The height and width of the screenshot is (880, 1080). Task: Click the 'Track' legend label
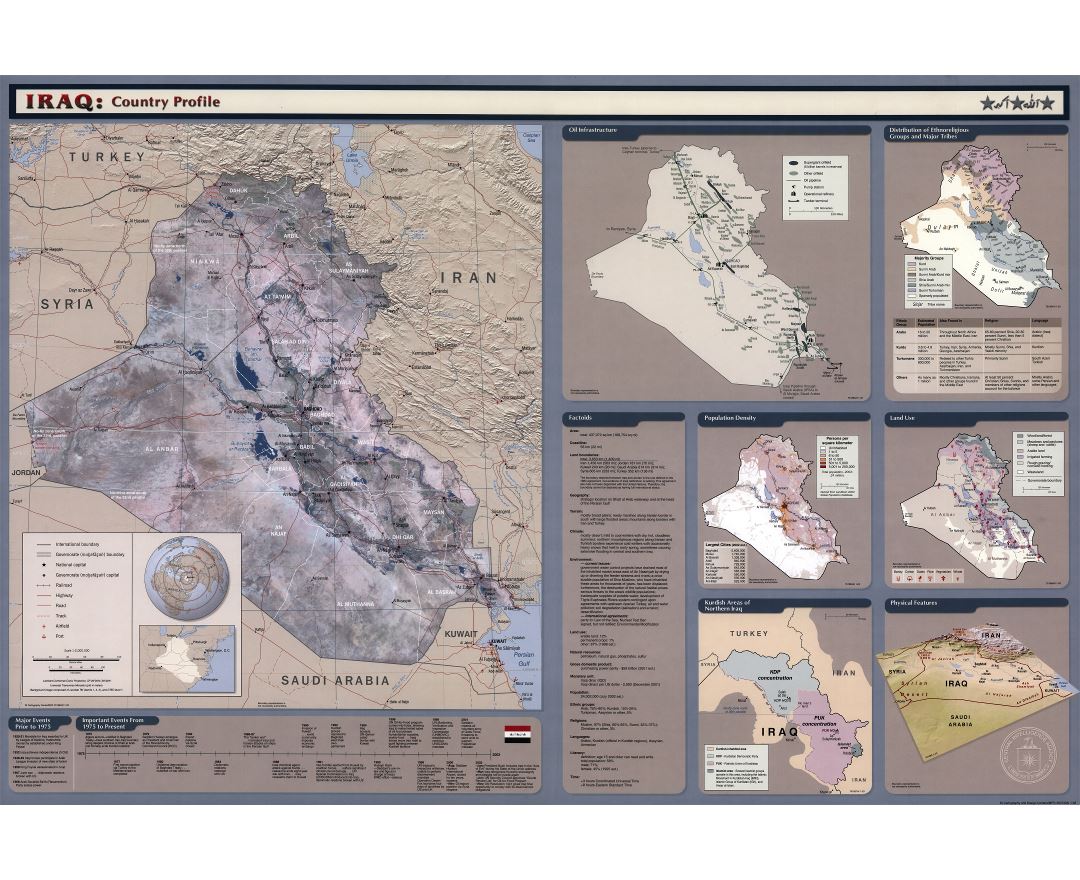click(x=61, y=616)
